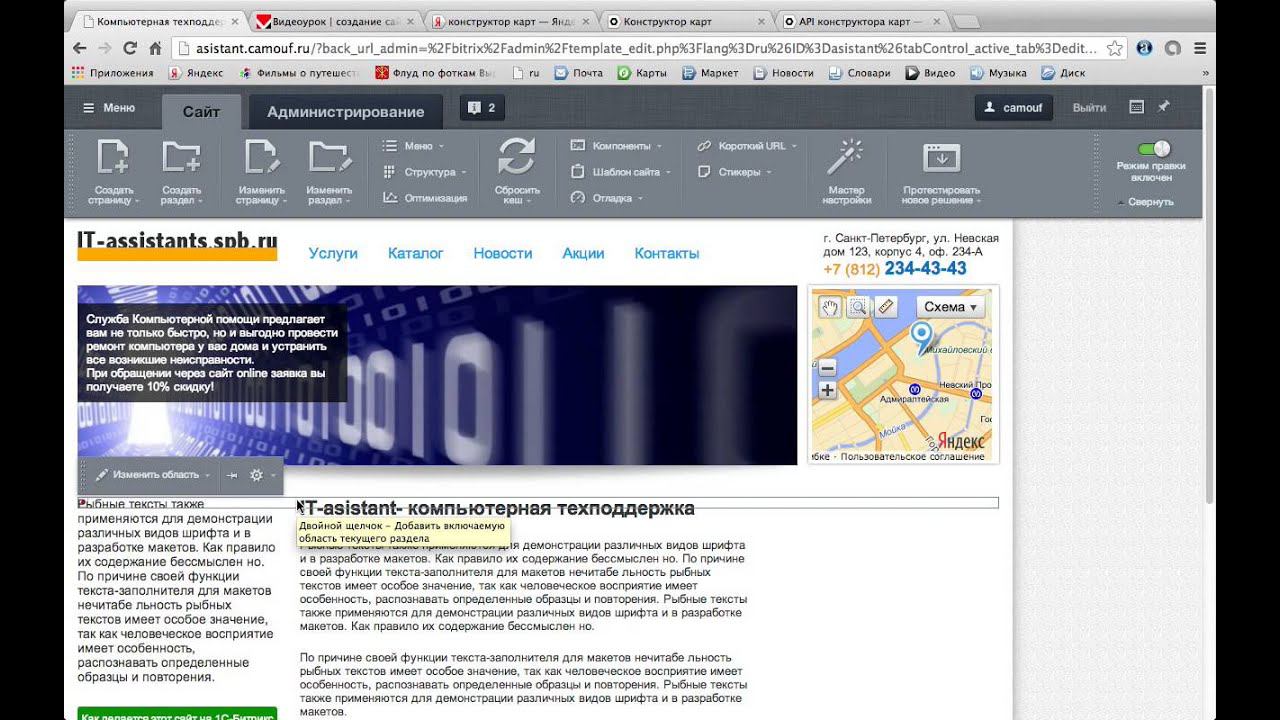This screenshot has width=1280, height=720.
Task: Click the phone number 234-43-43
Action: [925, 269]
